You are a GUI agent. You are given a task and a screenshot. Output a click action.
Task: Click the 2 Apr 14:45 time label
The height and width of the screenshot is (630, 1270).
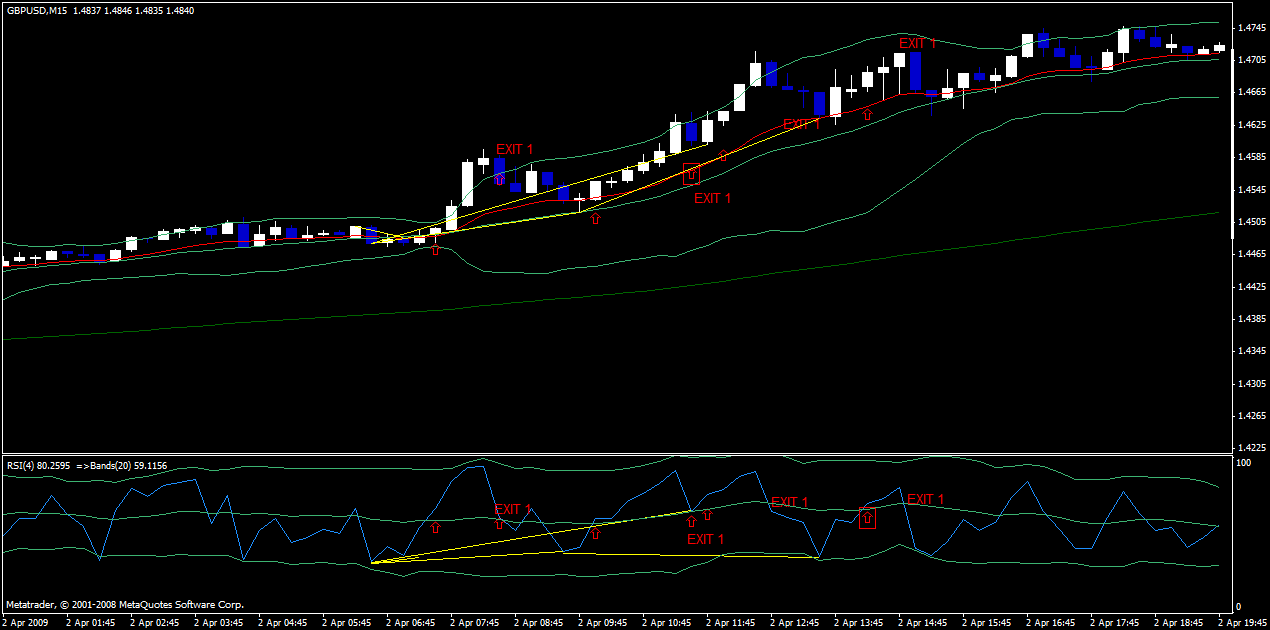pyautogui.click(x=923, y=622)
